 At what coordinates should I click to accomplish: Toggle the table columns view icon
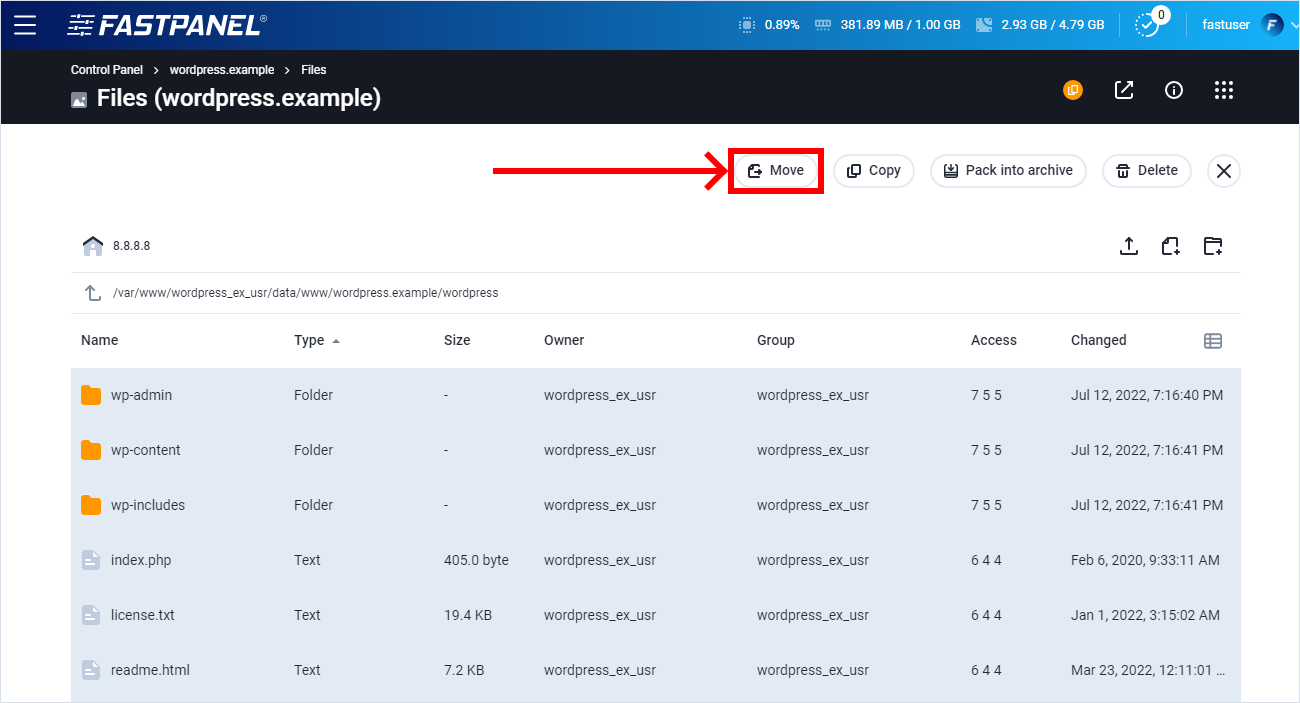point(1213,341)
